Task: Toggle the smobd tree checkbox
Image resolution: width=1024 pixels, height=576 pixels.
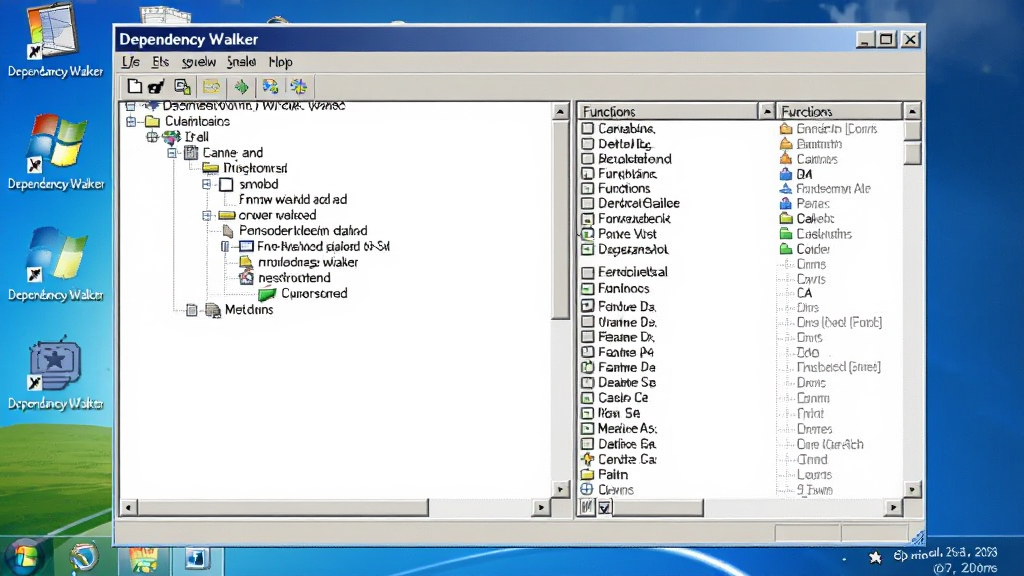Action: tap(226, 185)
